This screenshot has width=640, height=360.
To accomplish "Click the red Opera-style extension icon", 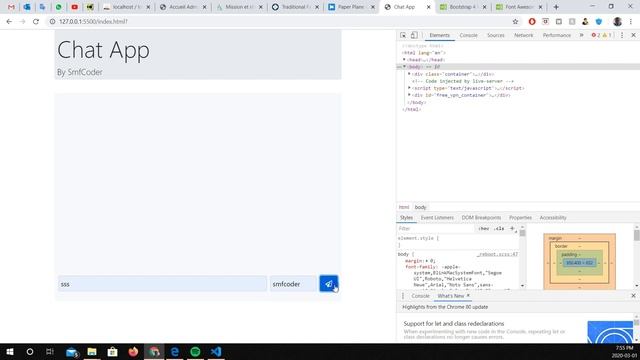I will click(532, 22).
